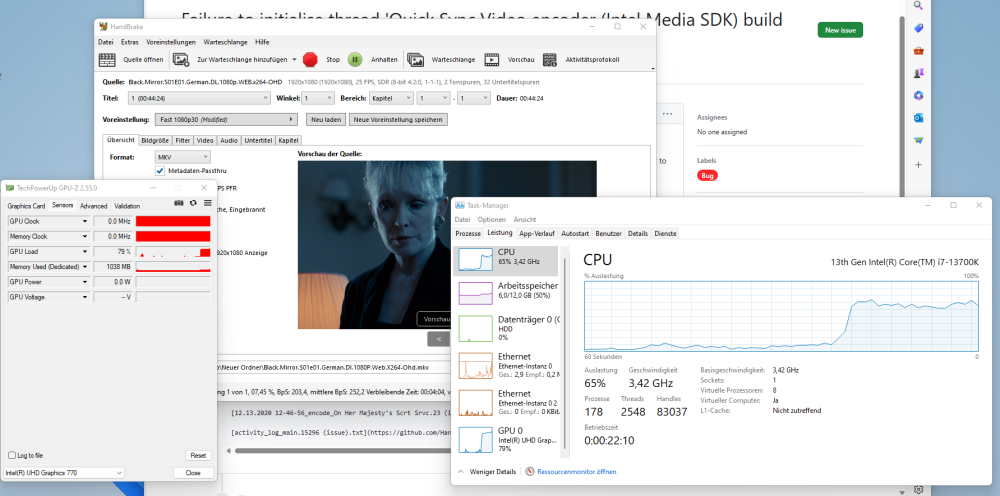
Task: Click the source preview image in HandBrake
Action: [x=447, y=244]
